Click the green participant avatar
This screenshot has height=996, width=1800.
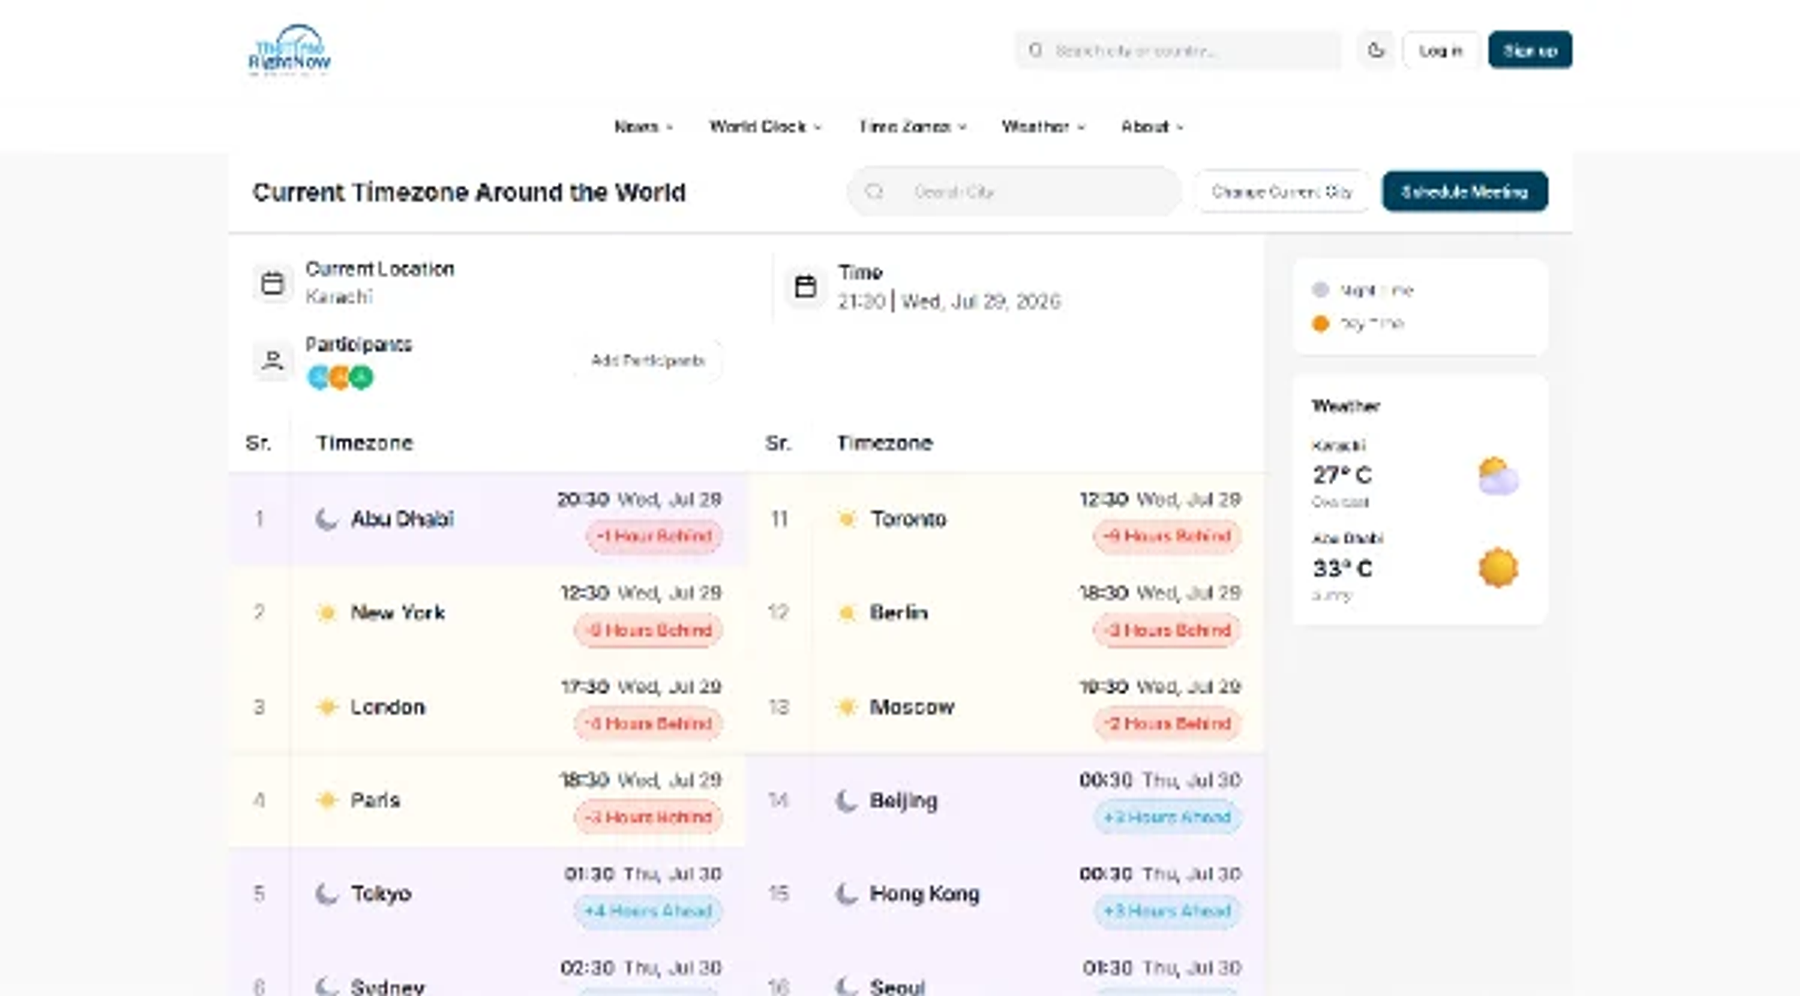point(361,377)
